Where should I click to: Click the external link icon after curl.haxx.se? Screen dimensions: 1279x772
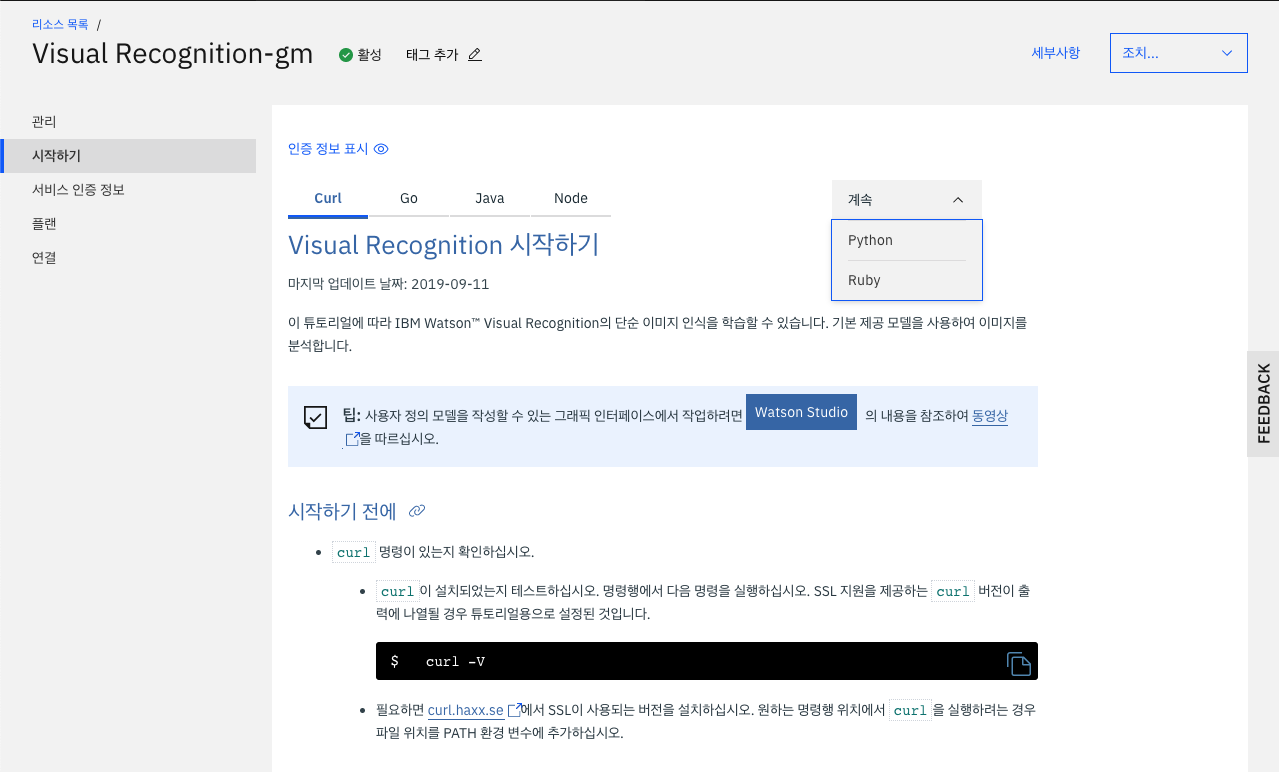pos(515,710)
